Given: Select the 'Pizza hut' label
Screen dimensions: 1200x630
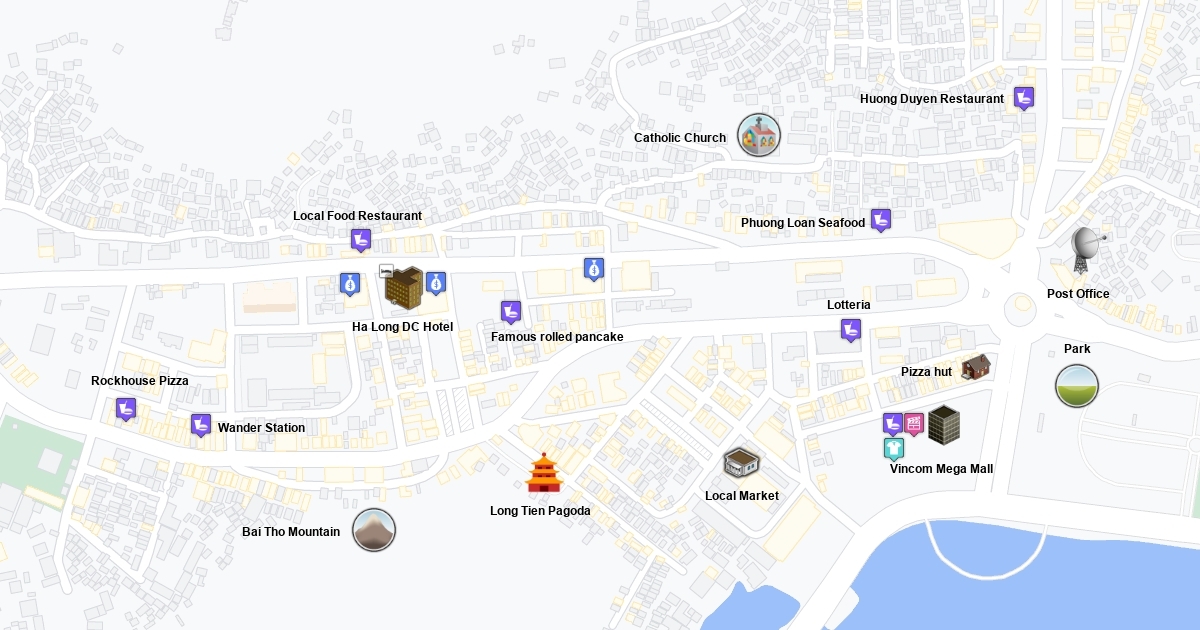Looking at the screenshot, I should (x=926, y=372).
